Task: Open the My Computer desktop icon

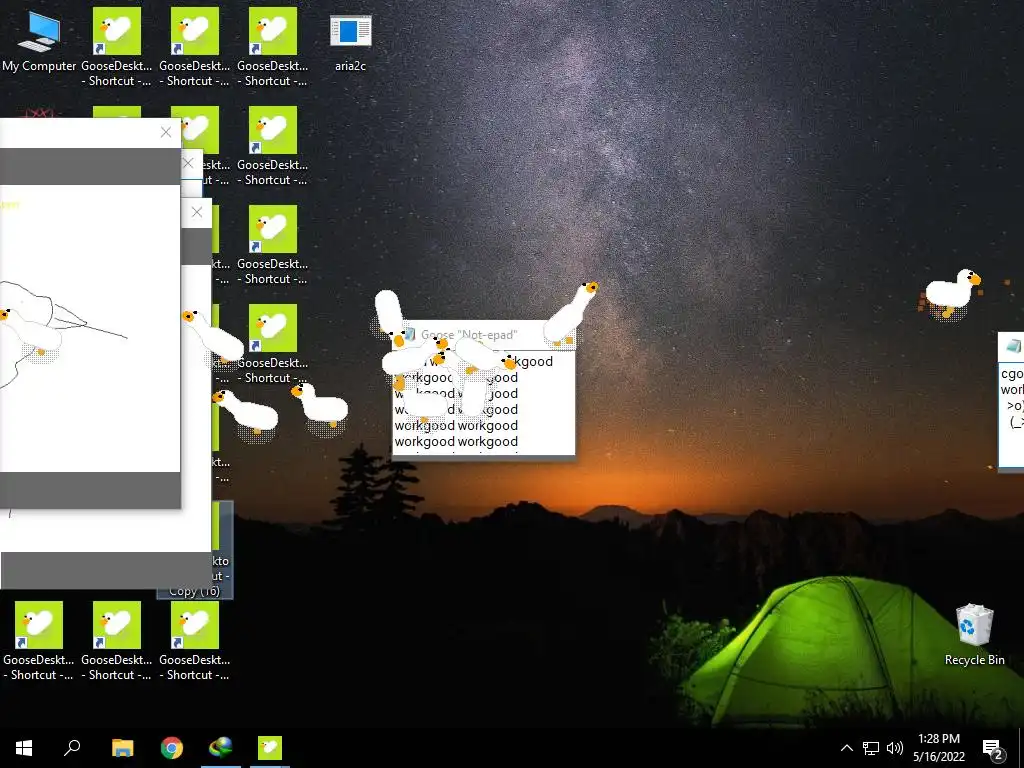Action: click(x=39, y=39)
